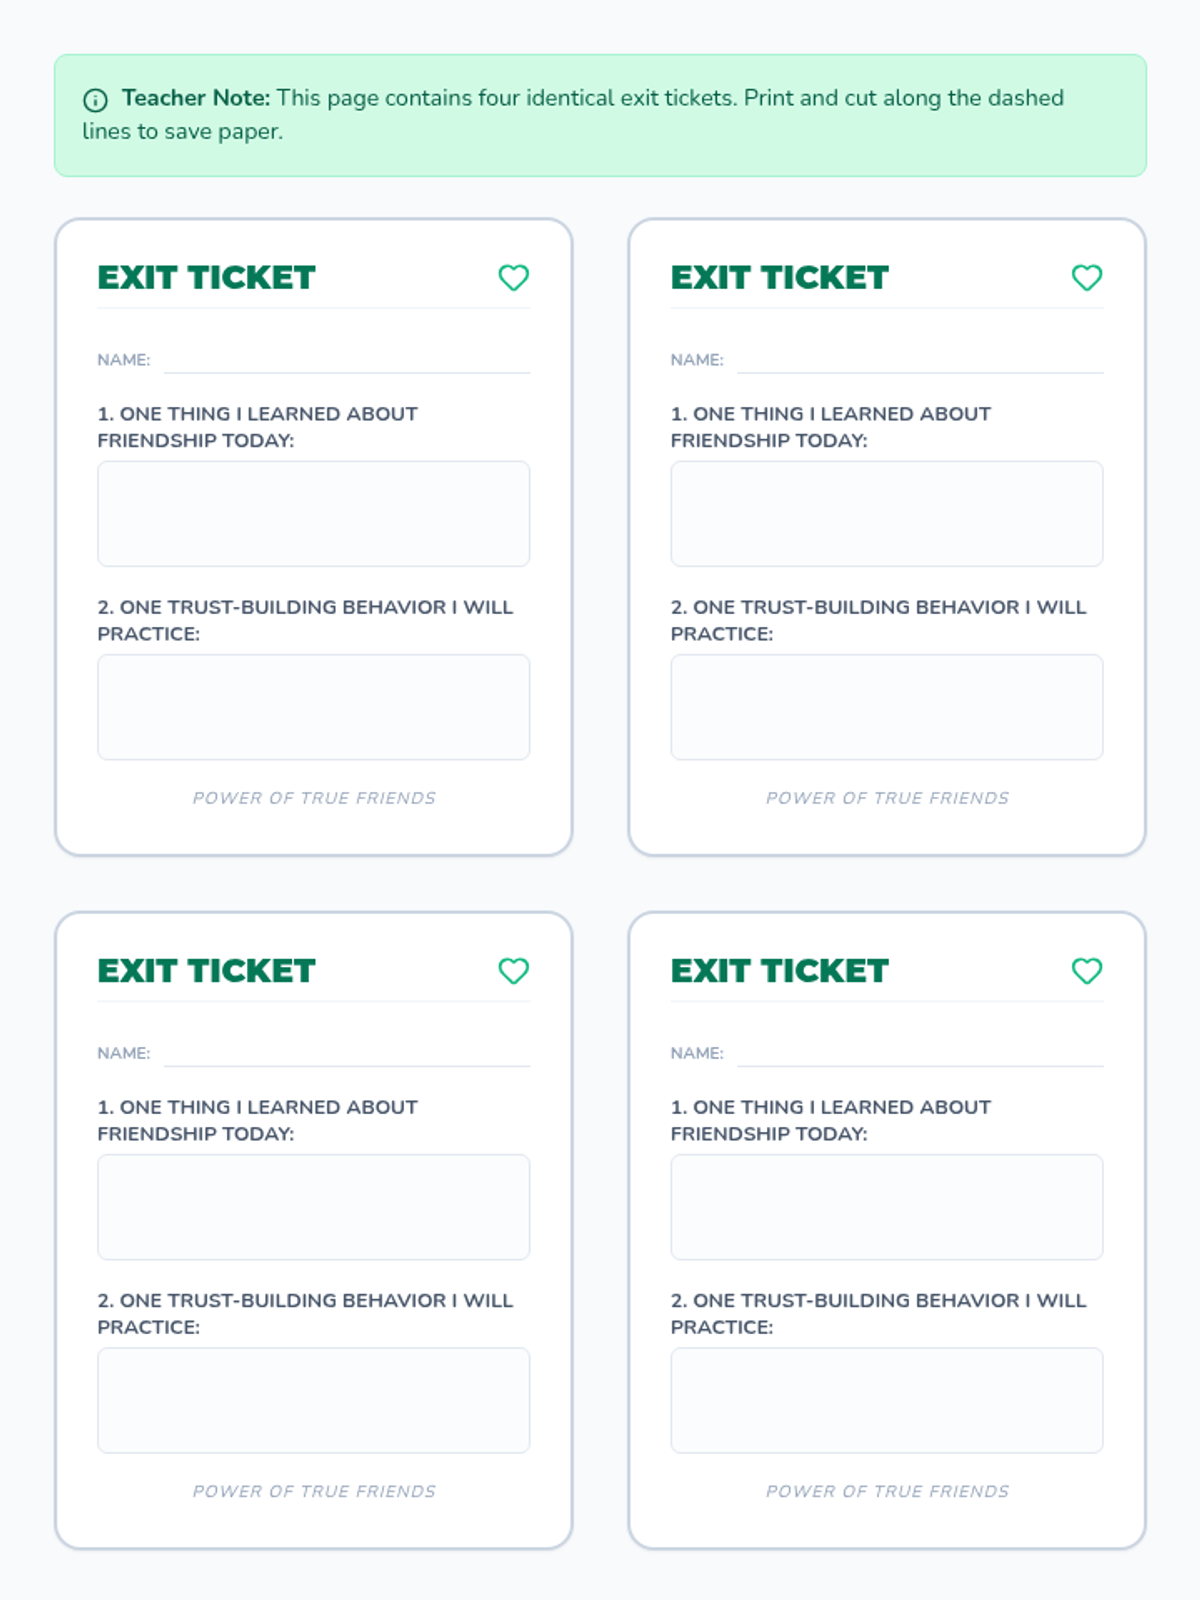Click the Name line on top-right ticket

click(919, 362)
